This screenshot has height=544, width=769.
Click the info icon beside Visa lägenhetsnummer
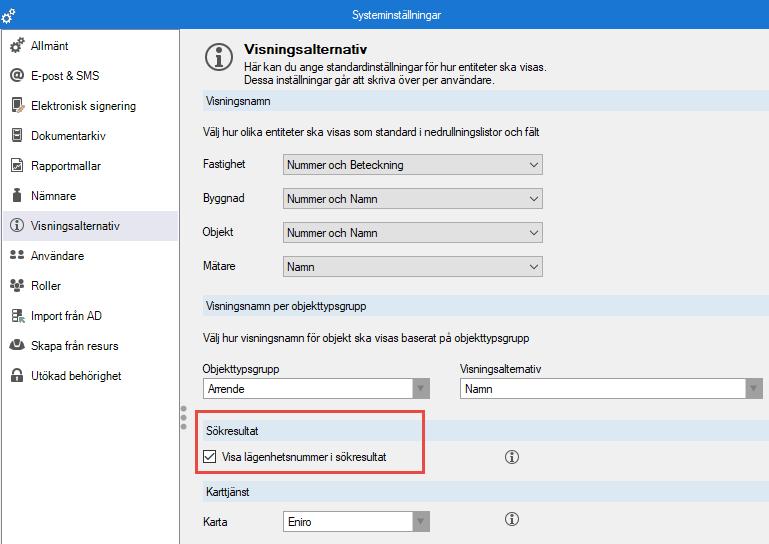512,457
